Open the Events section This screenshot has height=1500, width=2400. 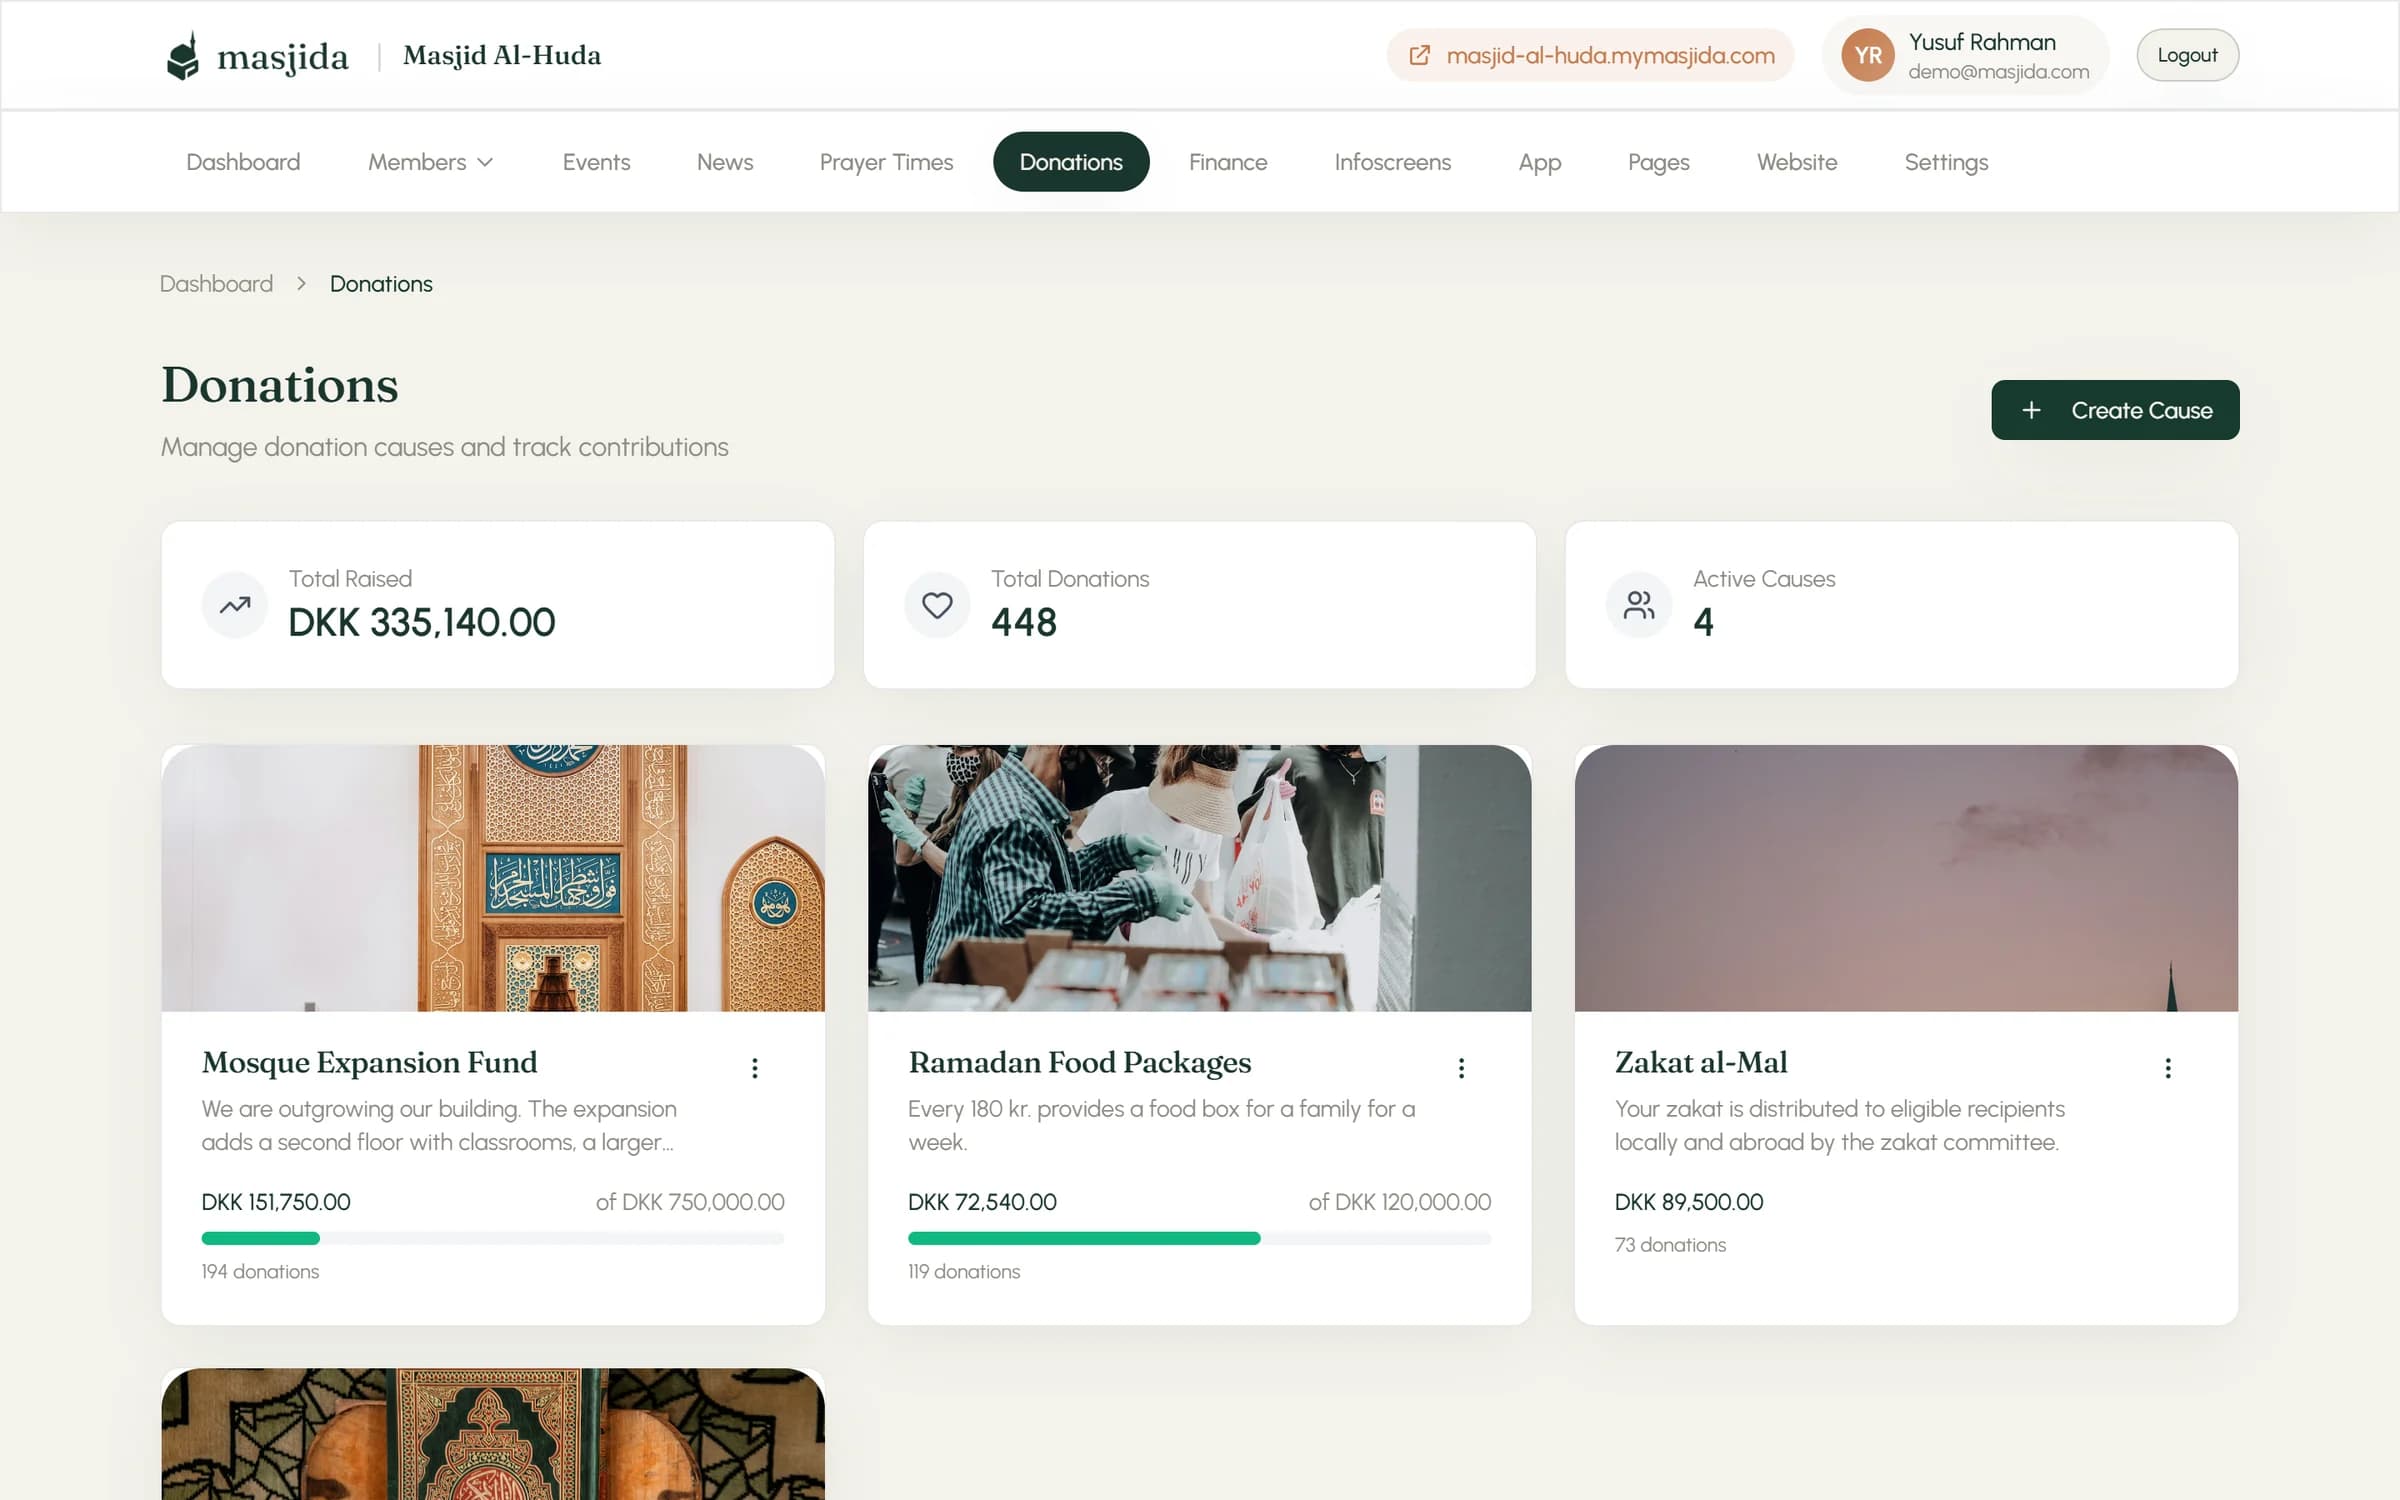point(596,162)
